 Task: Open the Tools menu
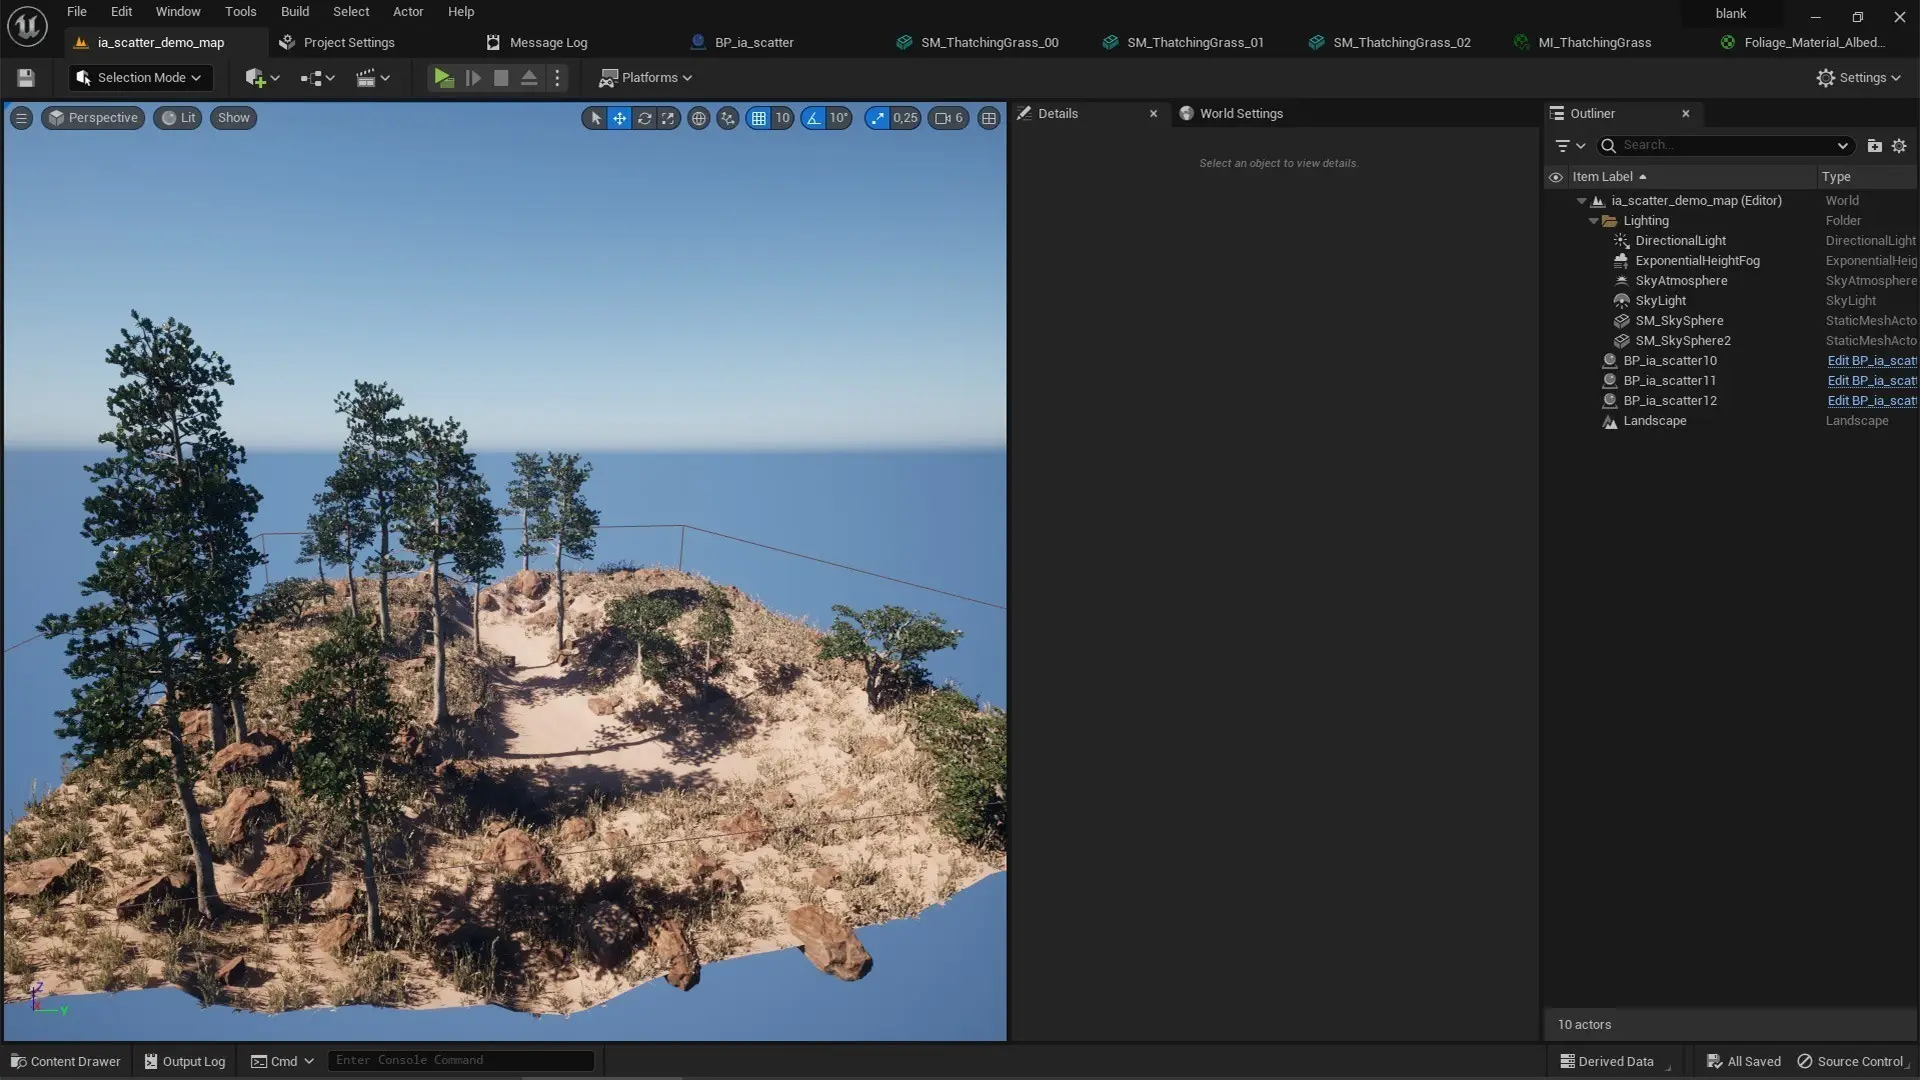[240, 11]
